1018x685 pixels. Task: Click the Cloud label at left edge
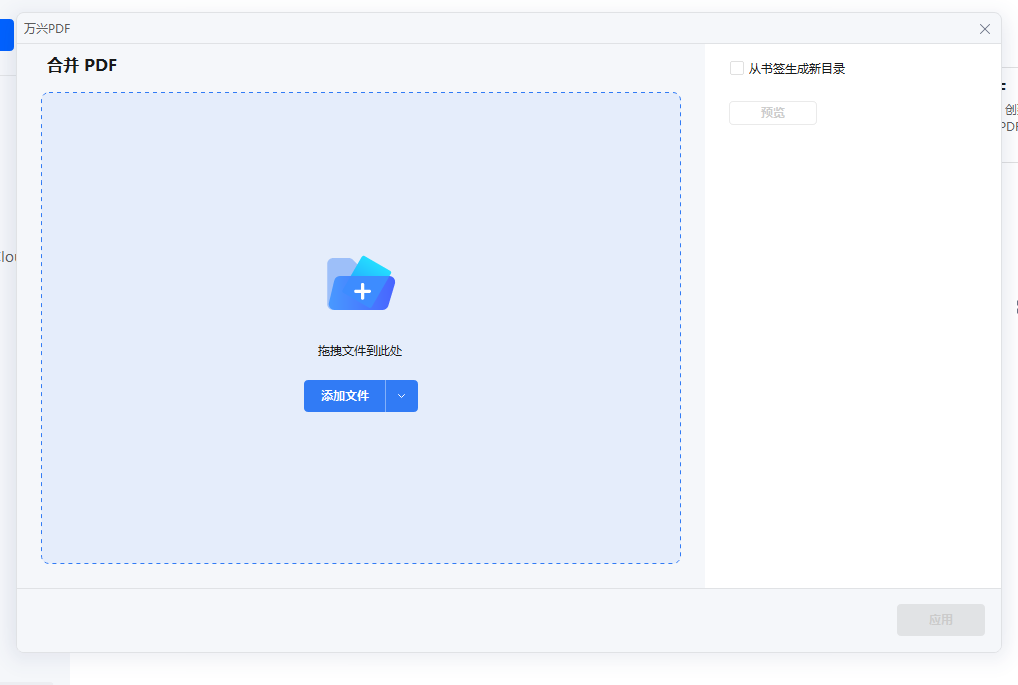[x=7, y=257]
